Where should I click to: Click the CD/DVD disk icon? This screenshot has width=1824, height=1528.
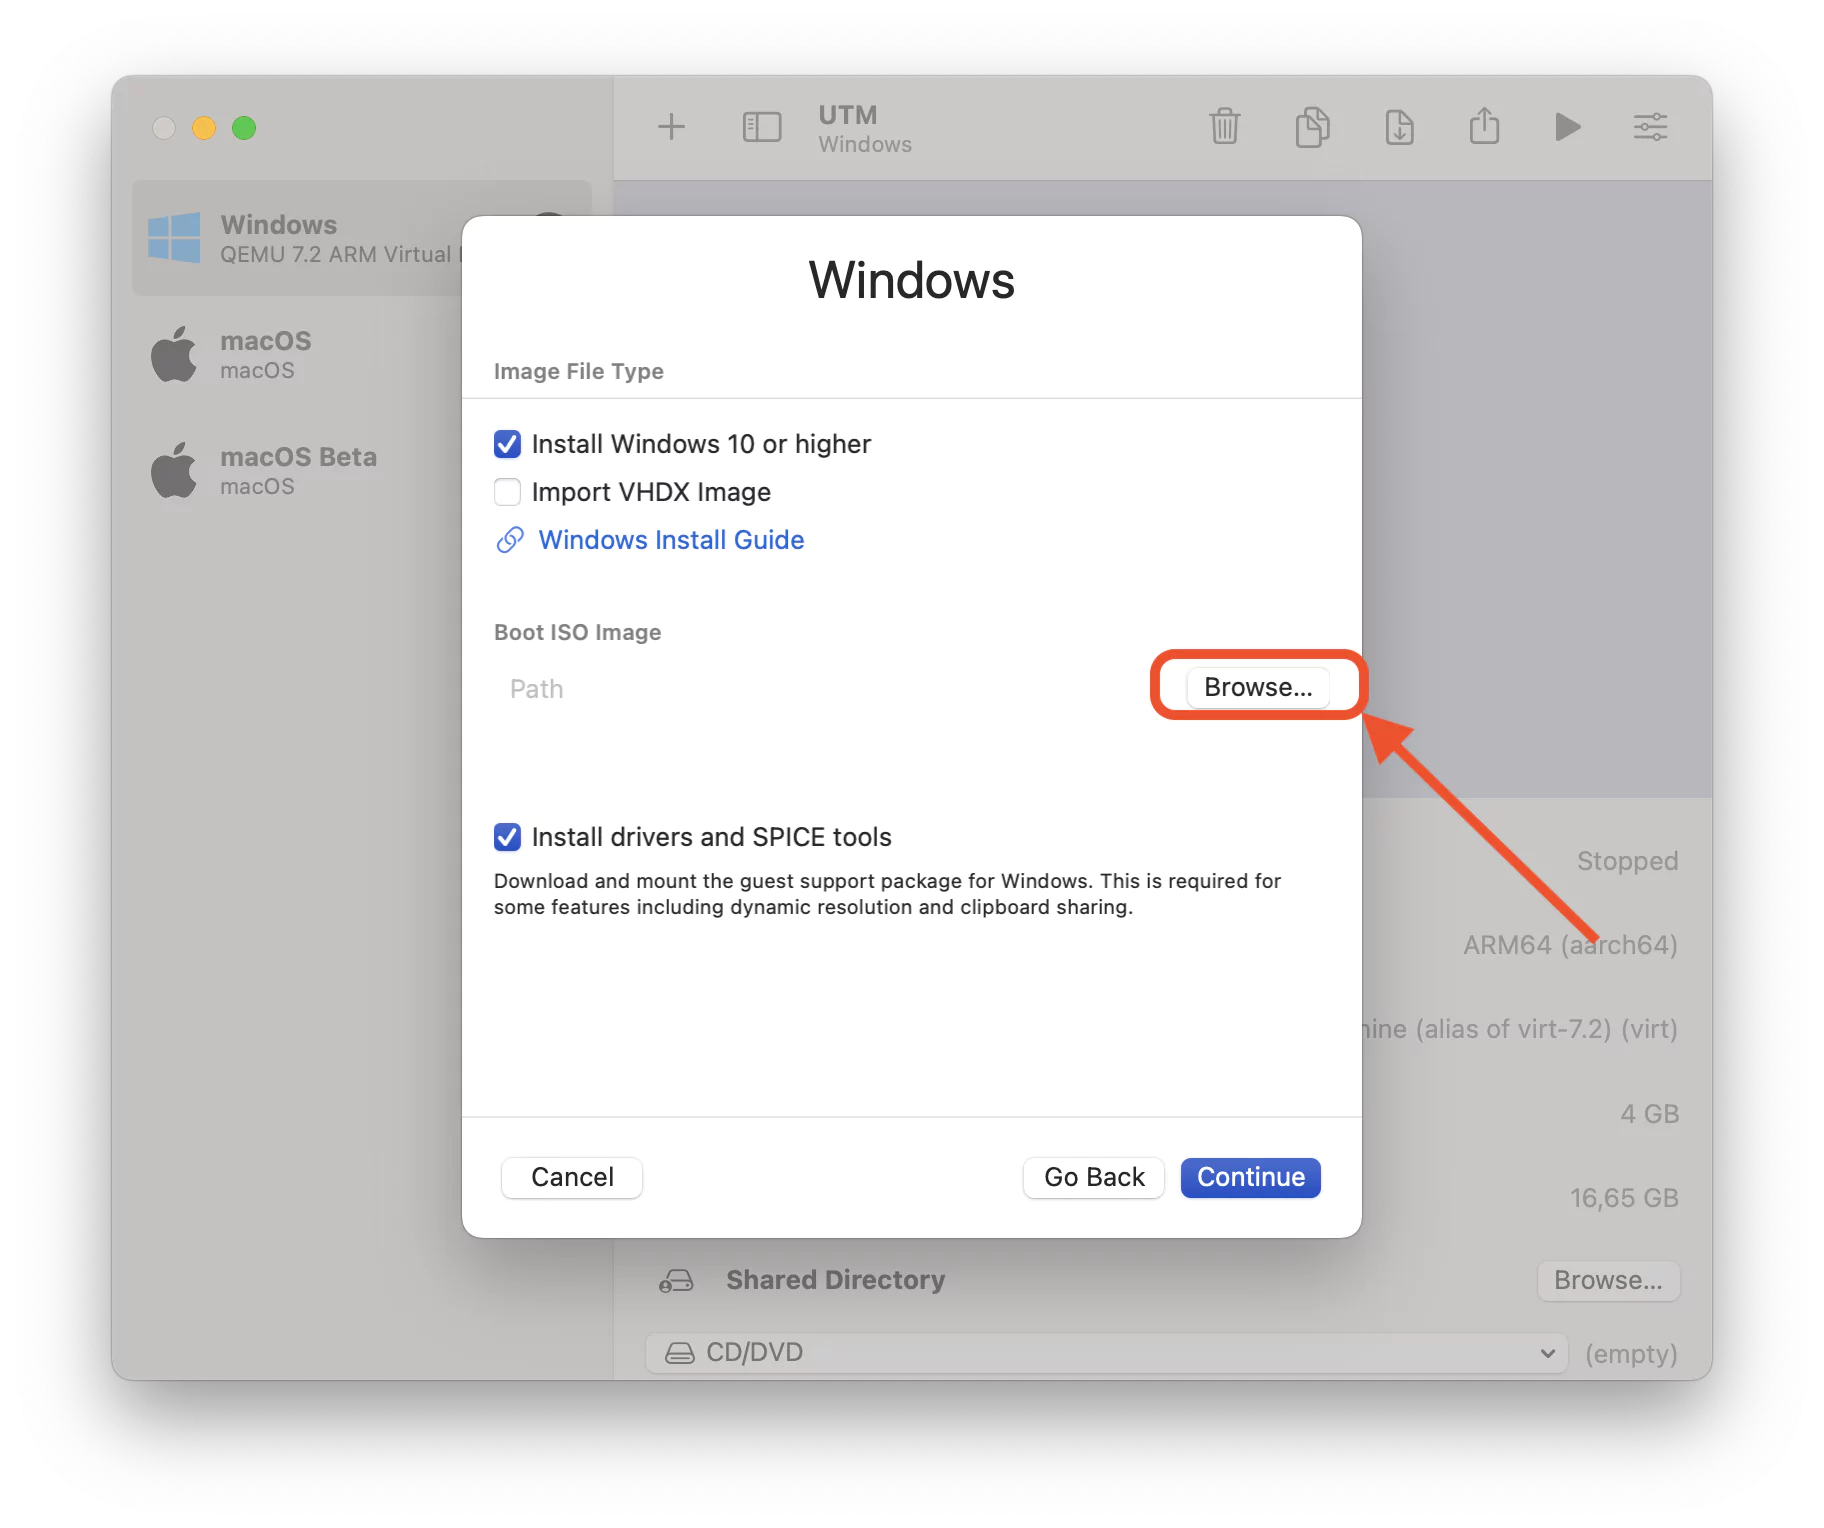click(680, 1353)
